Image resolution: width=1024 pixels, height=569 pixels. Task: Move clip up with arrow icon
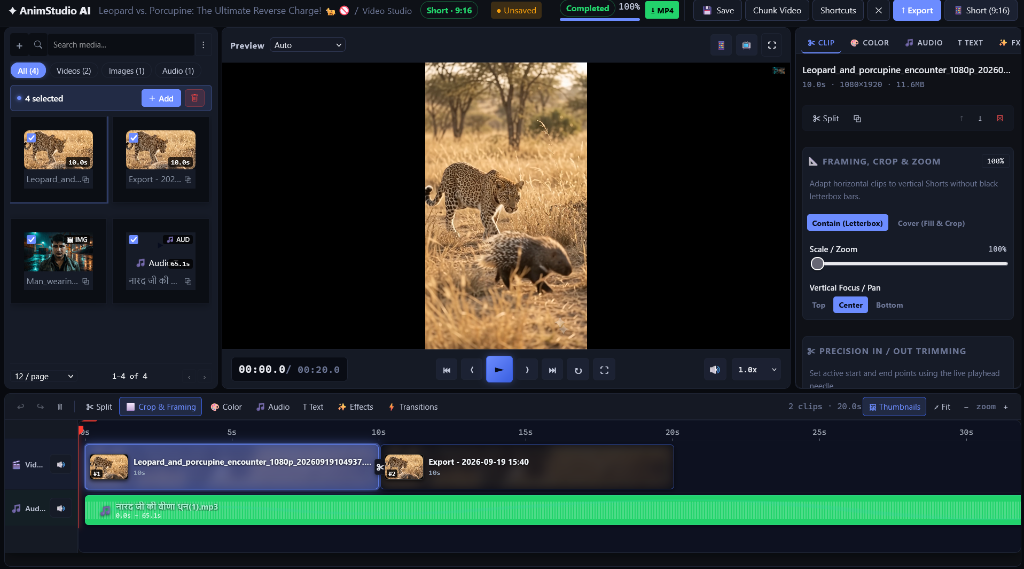point(961,118)
